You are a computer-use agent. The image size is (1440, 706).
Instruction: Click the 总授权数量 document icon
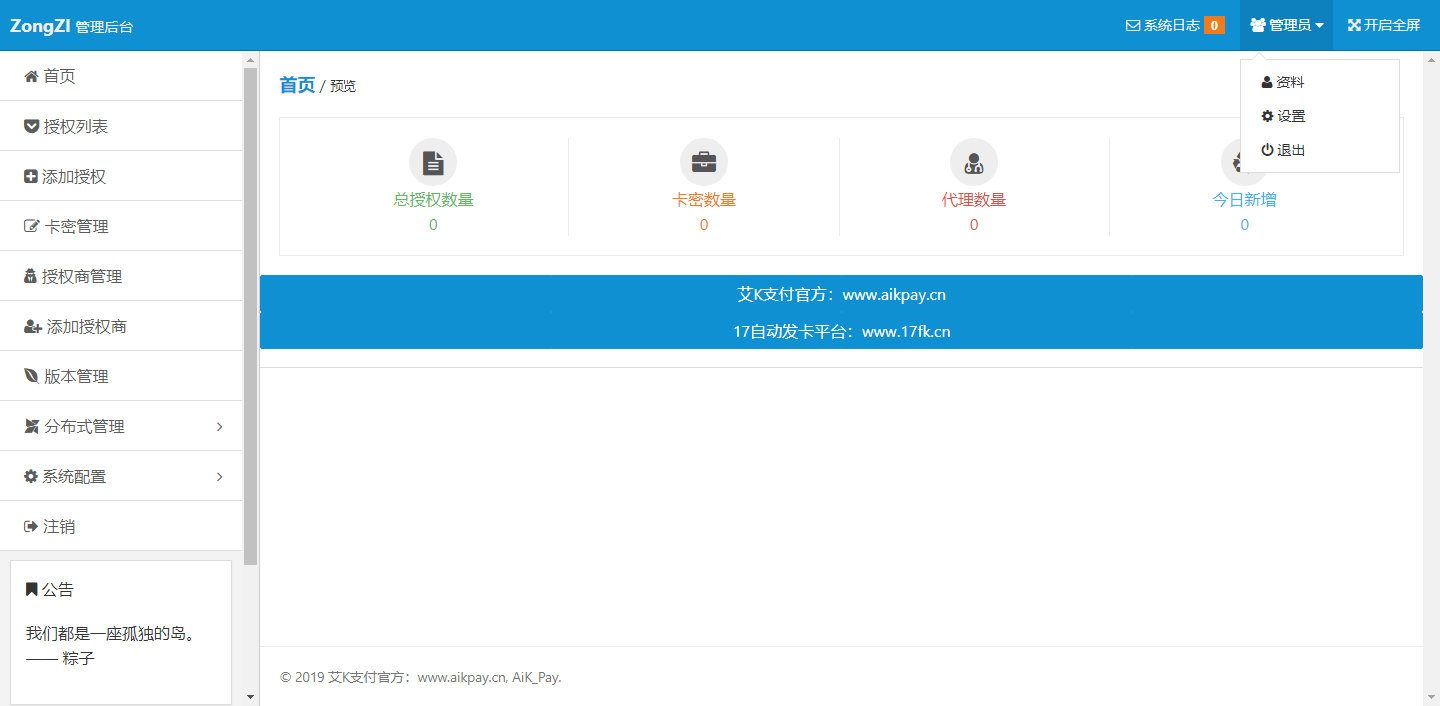(433, 161)
